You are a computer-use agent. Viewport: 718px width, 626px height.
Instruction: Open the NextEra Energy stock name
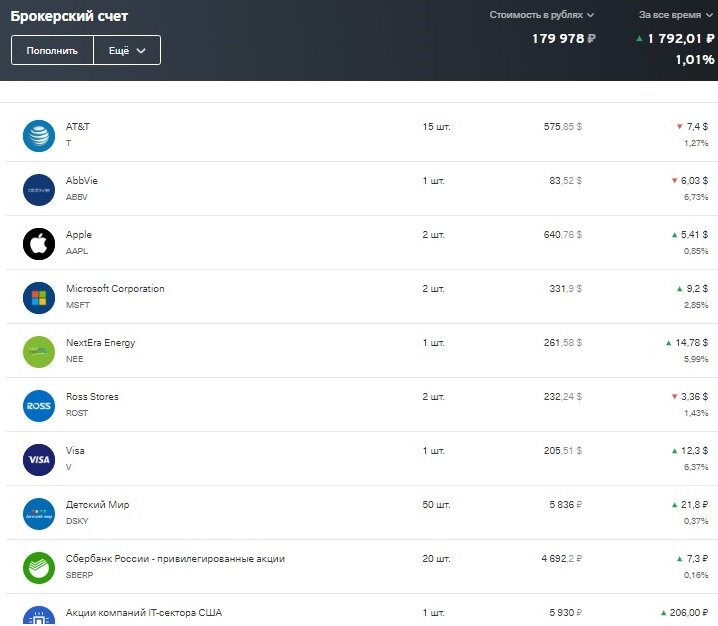pos(101,343)
